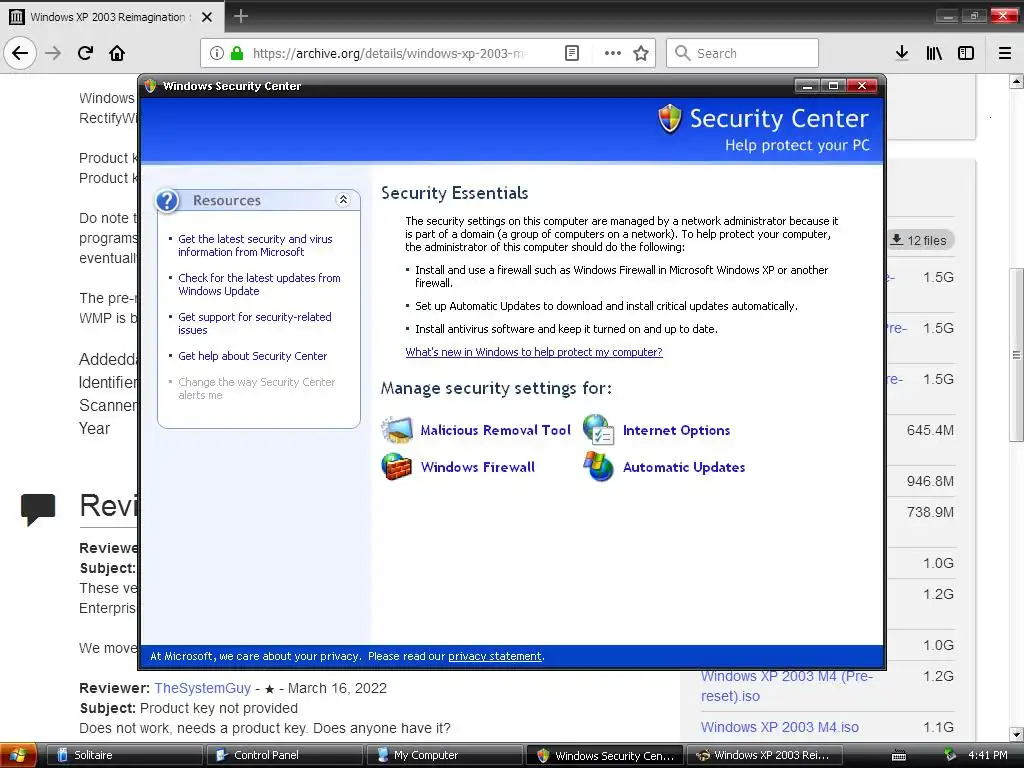
Task: Open the browser hamburger menu
Action: [1005, 53]
